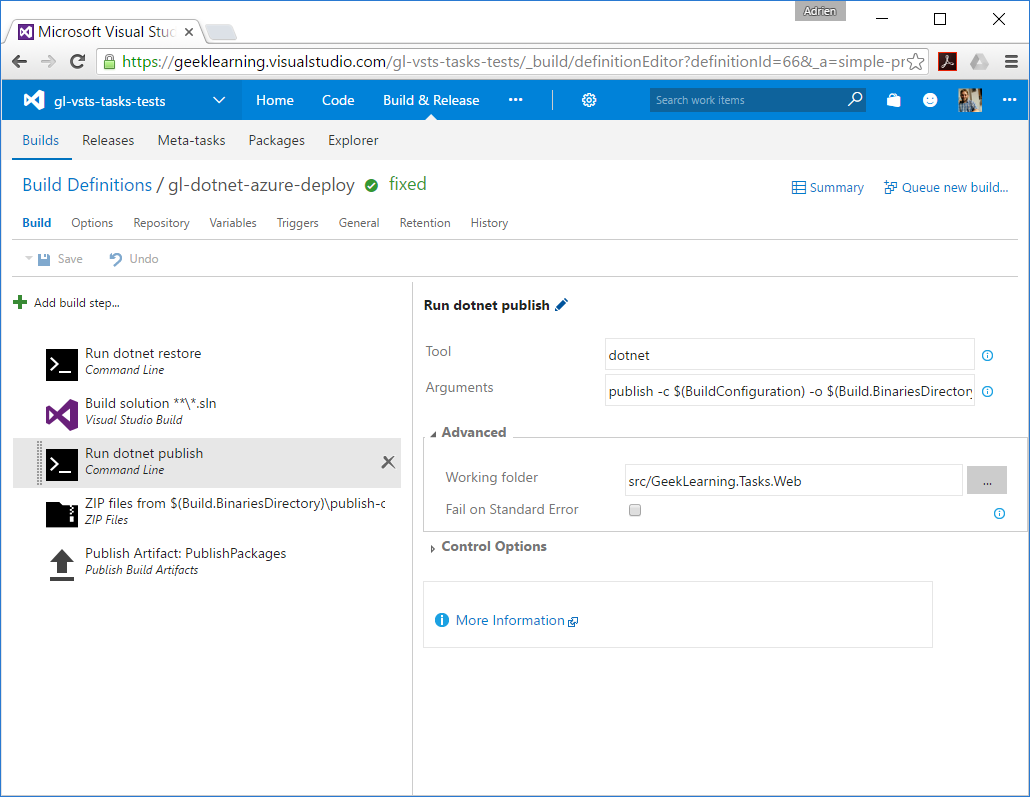Screen dimensions: 1030x797
Task: Open the Variables tab
Action: click(233, 223)
